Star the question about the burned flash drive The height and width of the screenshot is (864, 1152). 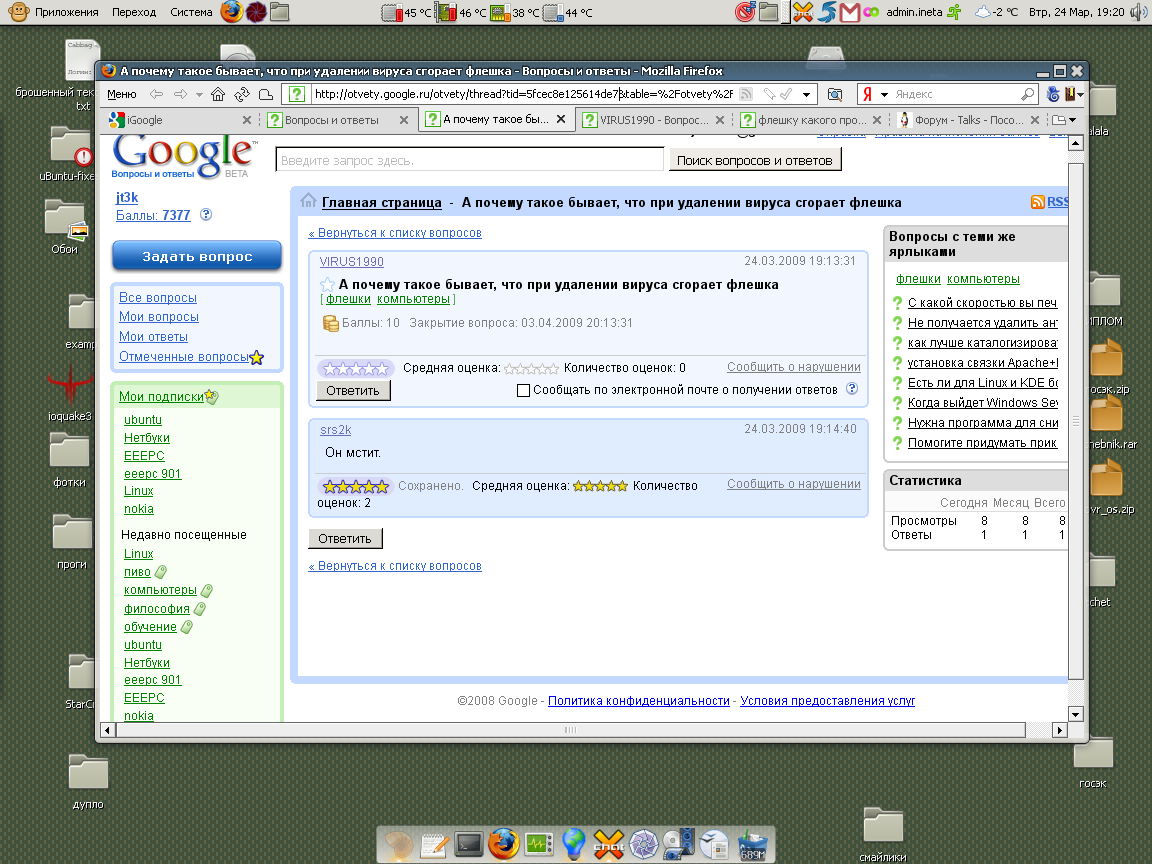[x=327, y=285]
